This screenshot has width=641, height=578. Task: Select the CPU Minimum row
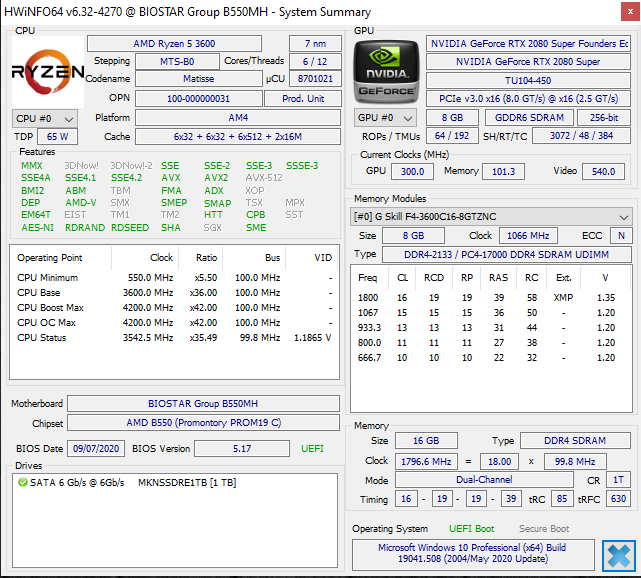175,278
